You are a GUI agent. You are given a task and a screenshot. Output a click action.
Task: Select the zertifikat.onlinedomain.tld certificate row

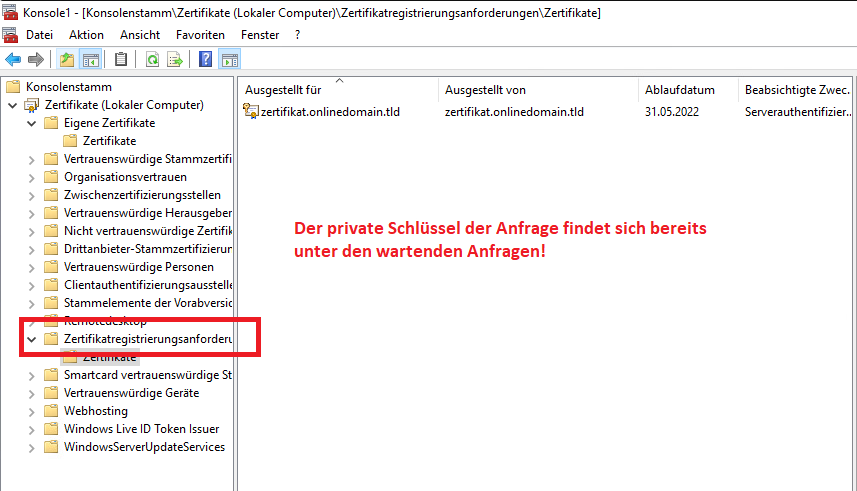tap(329, 112)
